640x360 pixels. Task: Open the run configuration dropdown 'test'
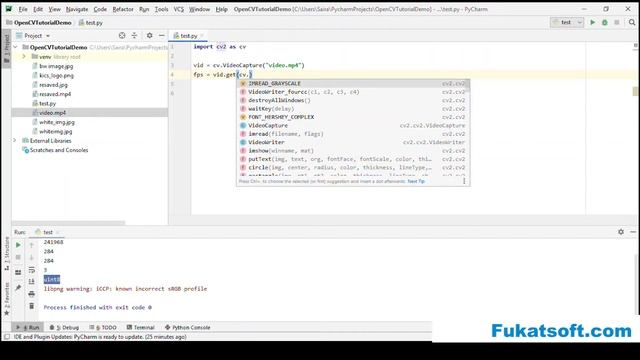pyautogui.click(x=567, y=22)
